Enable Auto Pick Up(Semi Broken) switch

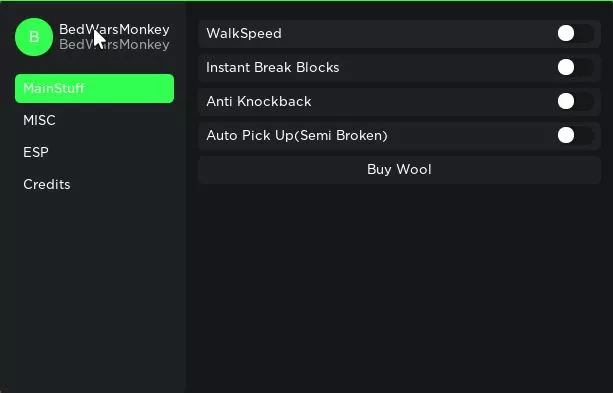[x=575, y=136]
